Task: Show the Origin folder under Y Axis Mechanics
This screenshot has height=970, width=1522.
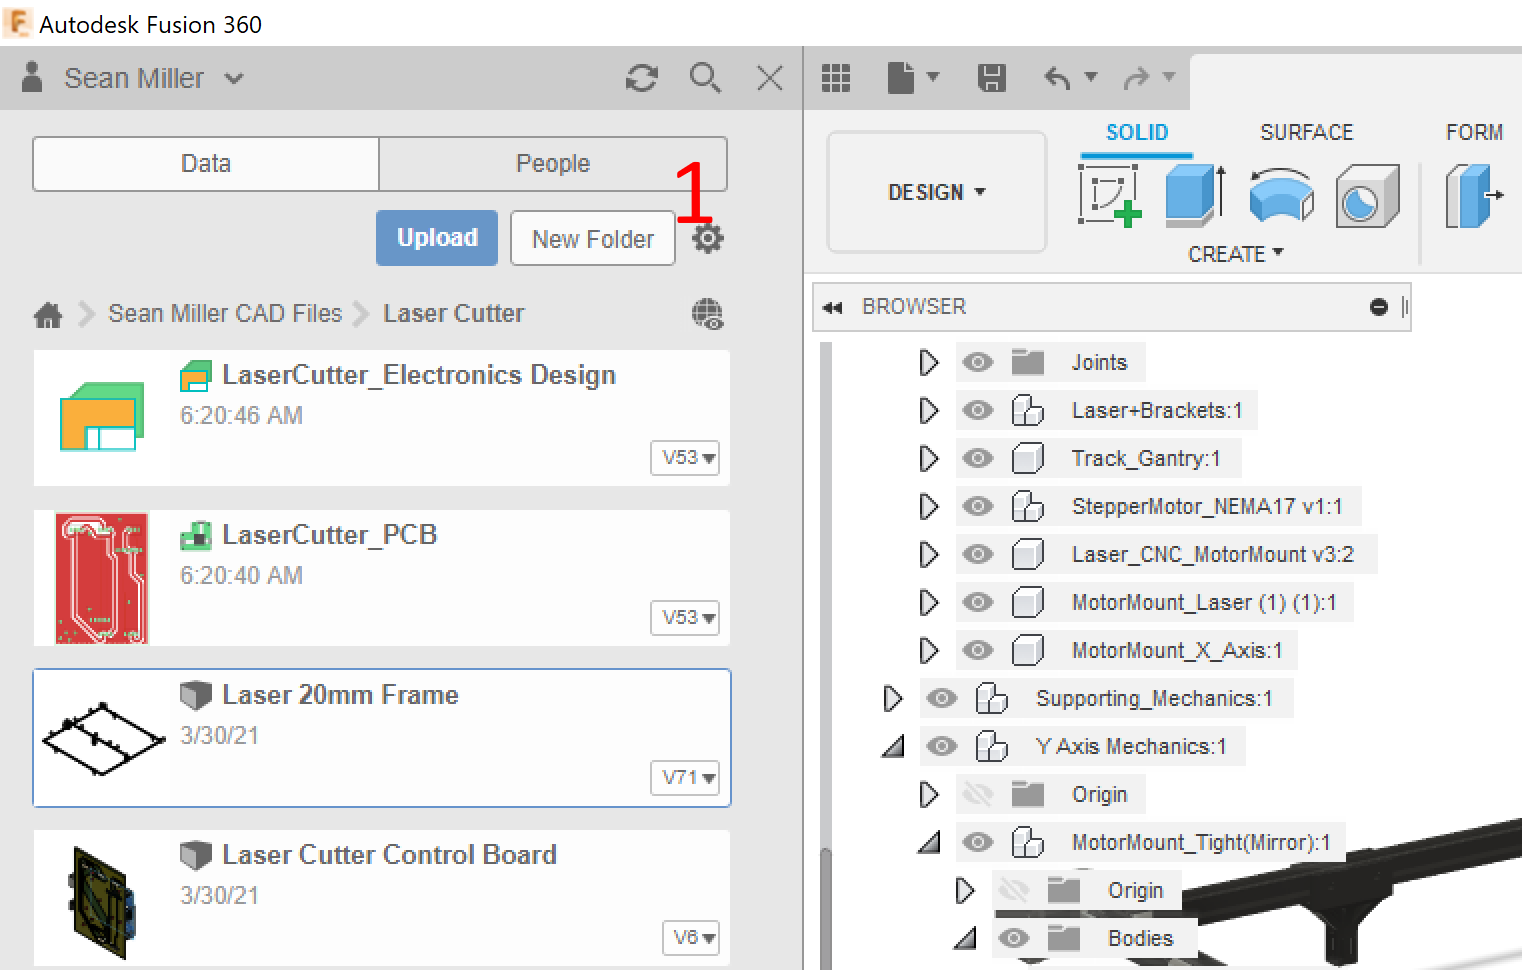Action: 978,794
